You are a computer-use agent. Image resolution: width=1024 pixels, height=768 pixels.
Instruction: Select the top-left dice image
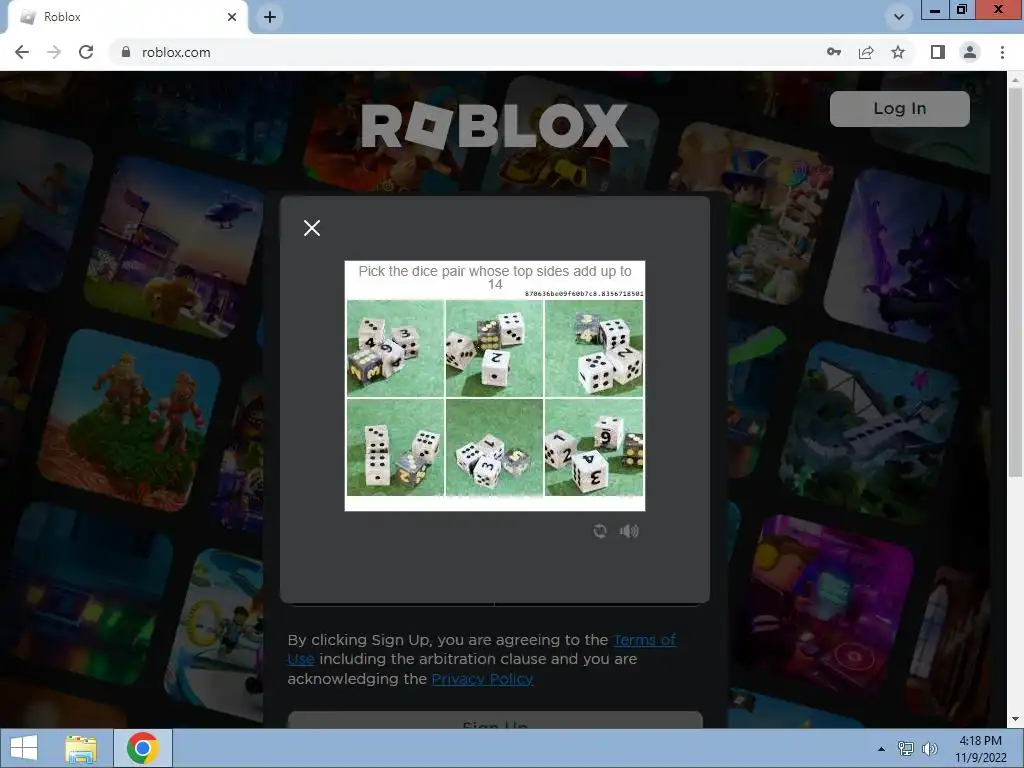pyautogui.click(x=395, y=348)
